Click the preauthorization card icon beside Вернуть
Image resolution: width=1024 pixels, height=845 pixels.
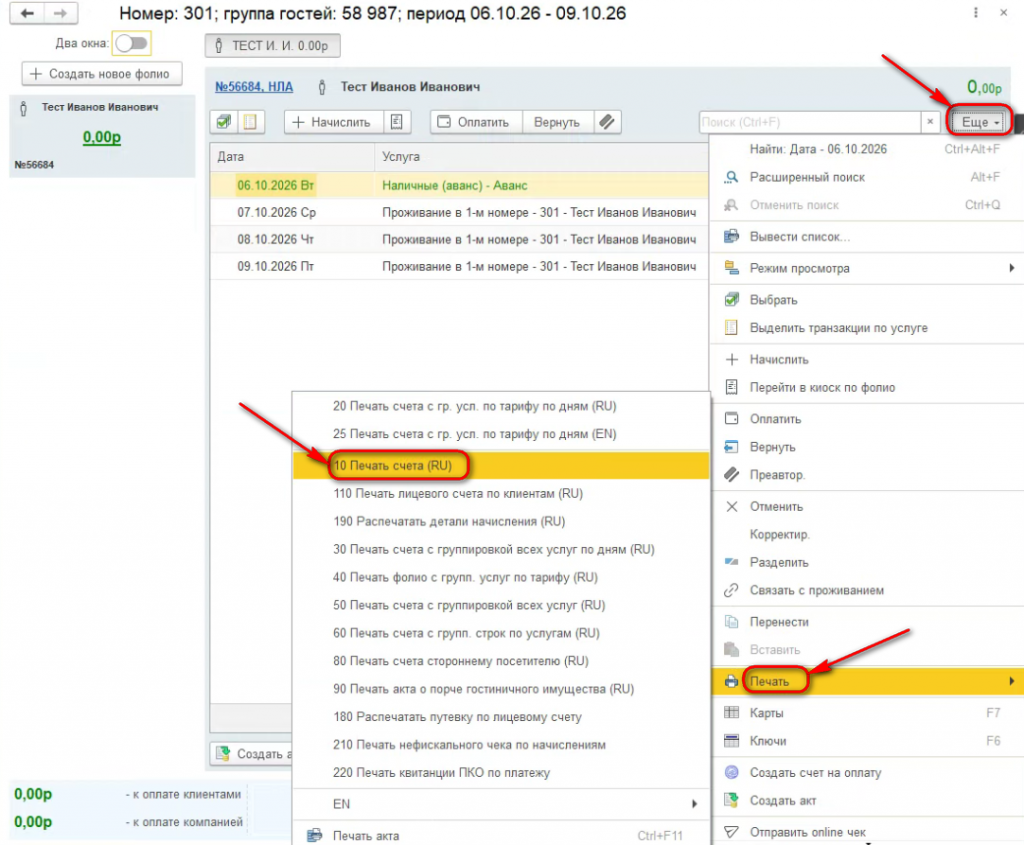[607, 122]
